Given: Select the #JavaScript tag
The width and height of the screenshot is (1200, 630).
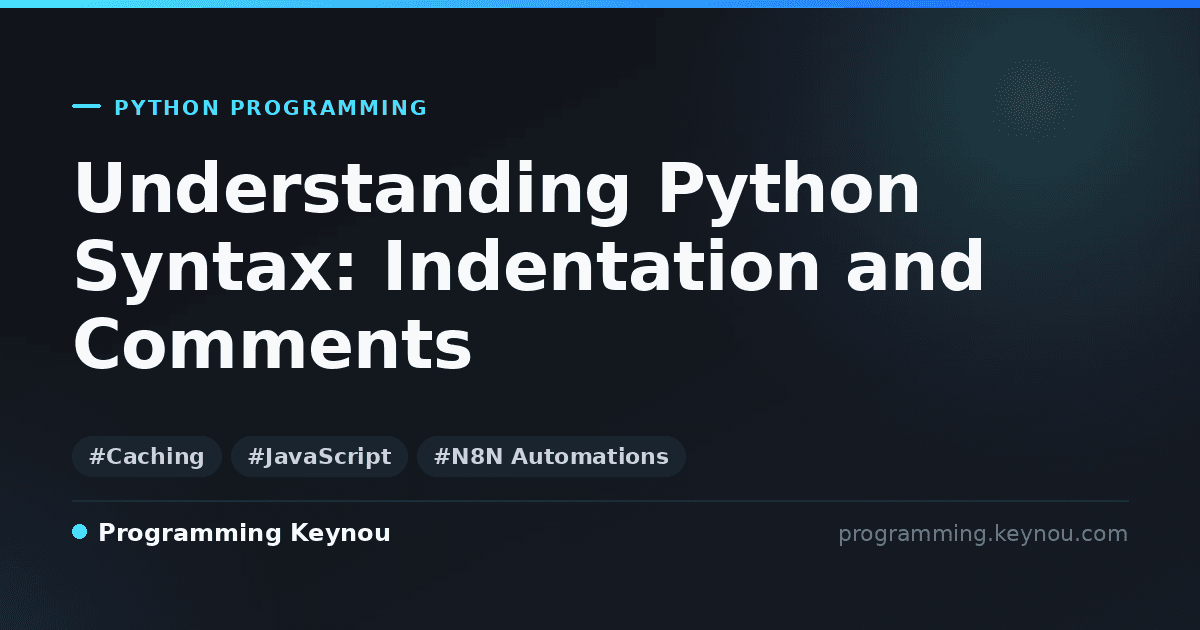Looking at the screenshot, I should click(x=319, y=457).
